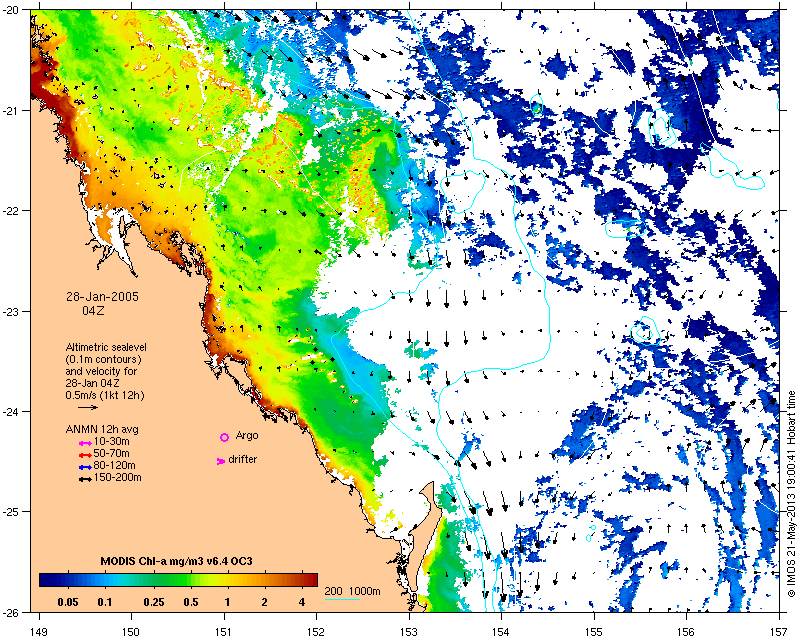Click the 'drifter' legend label
The width and height of the screenshot is (800, 640).
point(243,459)
